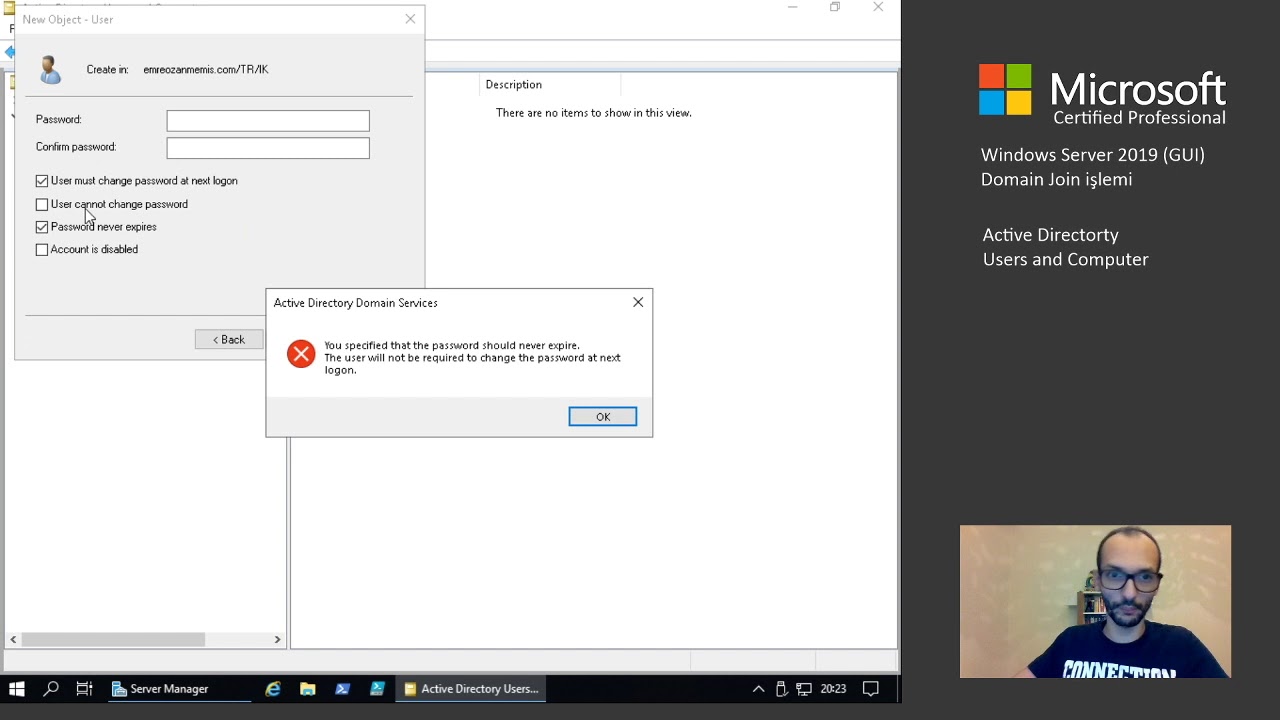The image size is (1280, 720).
Task: Click the USB safely remove tray icon
Action: click(x=781, y=689)
